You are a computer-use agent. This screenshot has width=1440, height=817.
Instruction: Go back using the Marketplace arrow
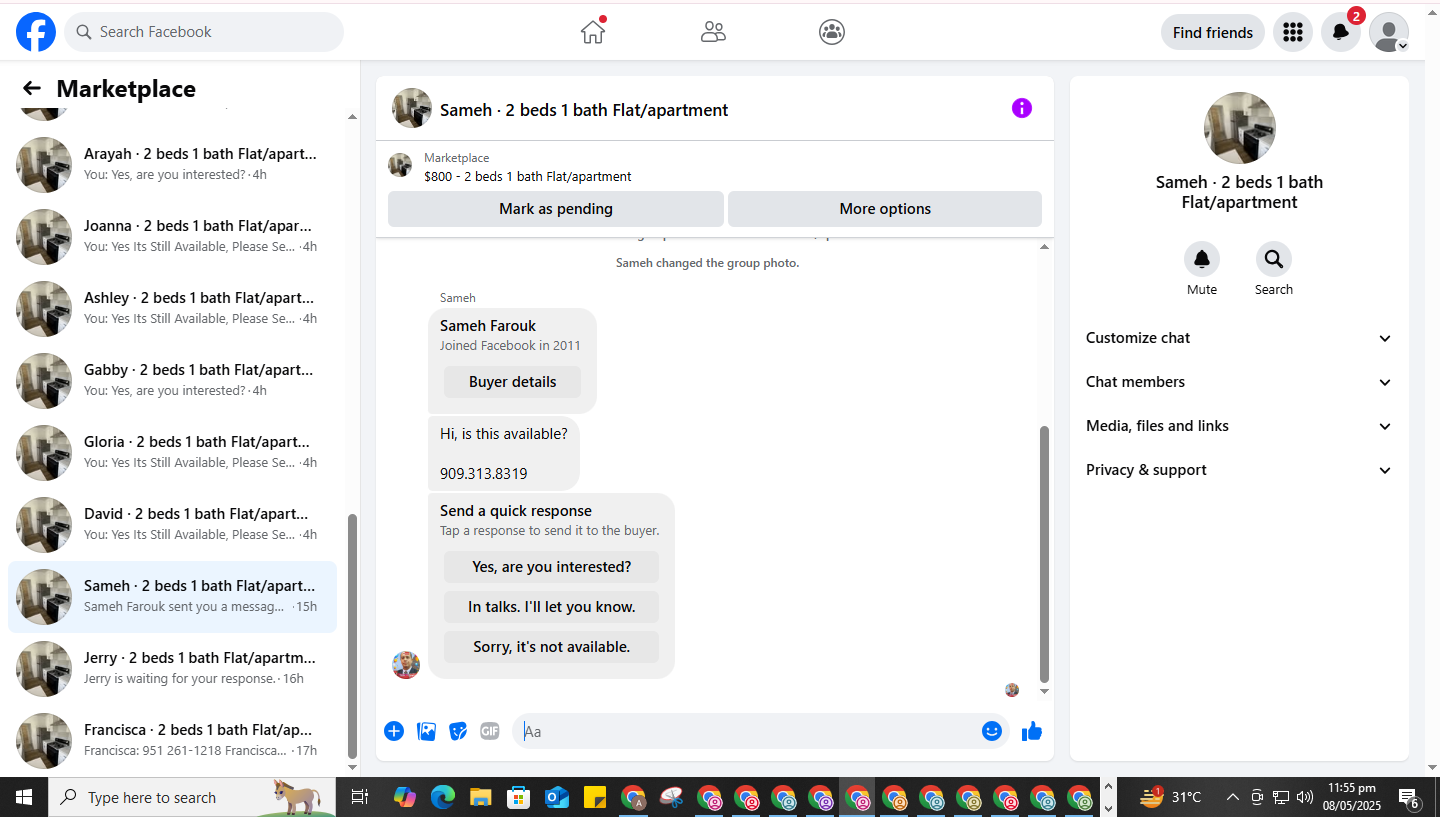32,89
